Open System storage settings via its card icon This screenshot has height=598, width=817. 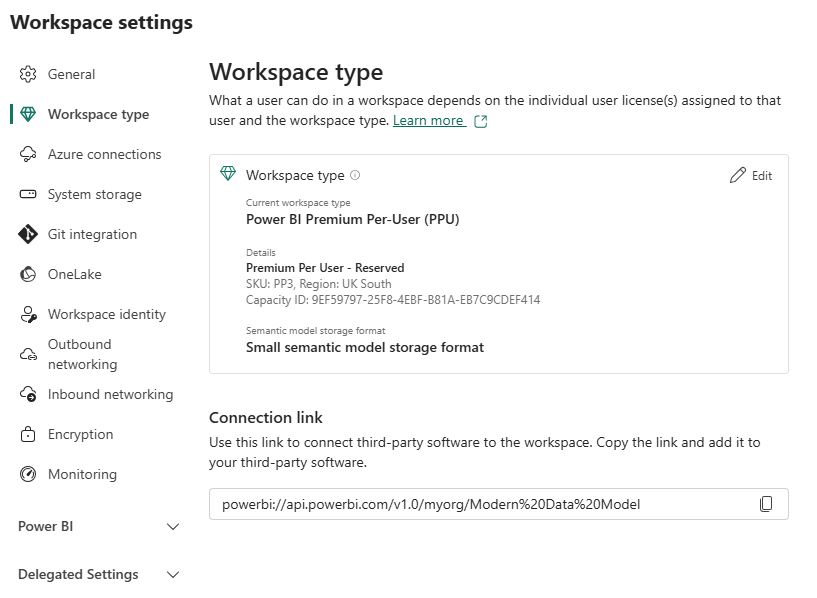click(x=29, y=194)
